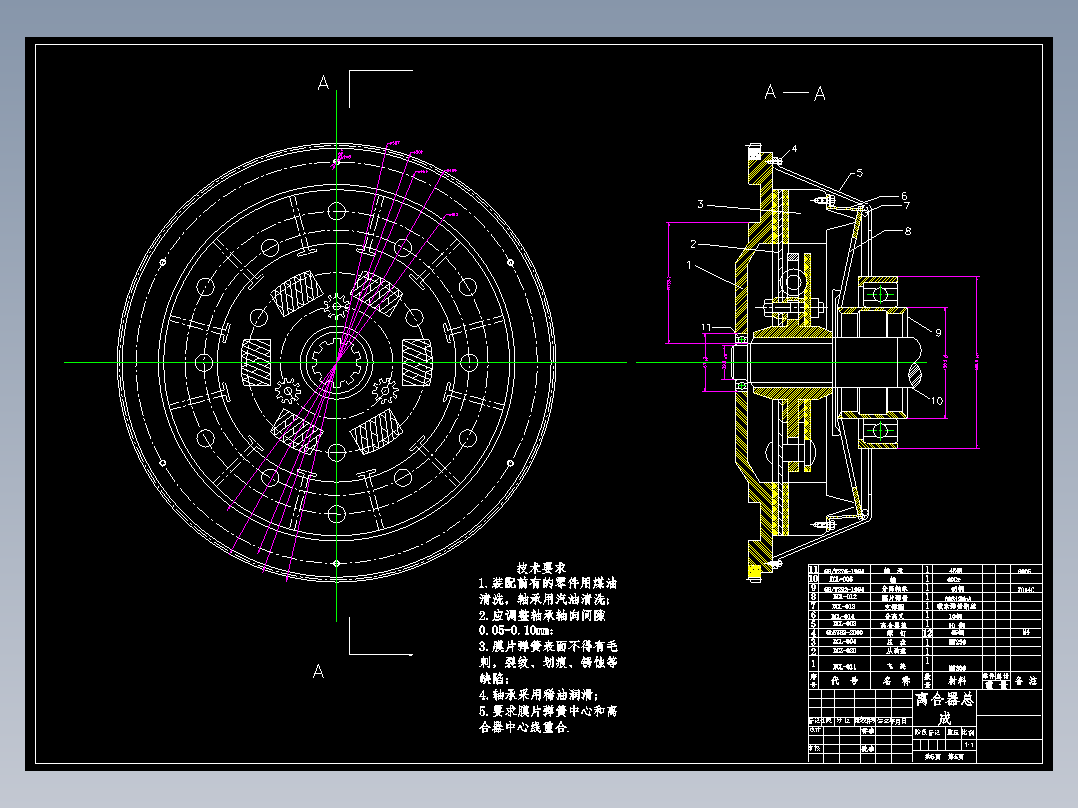The width and height of the screenshot is (1078, 808).
Task: Select callout number 4 near top bolt
Action: (794, 149)
